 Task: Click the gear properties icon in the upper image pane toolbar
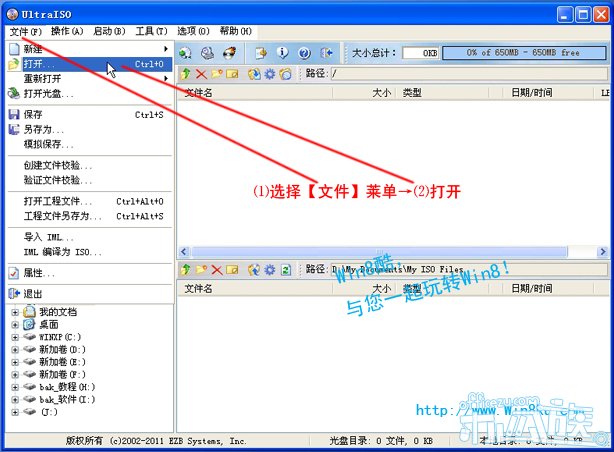(270, 73)
